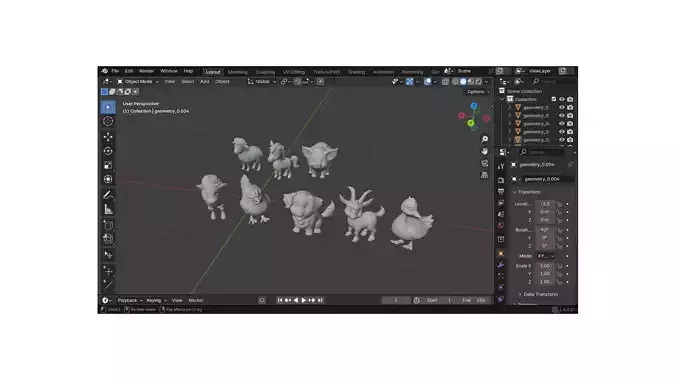Image resolution: width=676 pixels, height=380 pixels.
Task: Open the viewport Add menu
Action: 204,82
